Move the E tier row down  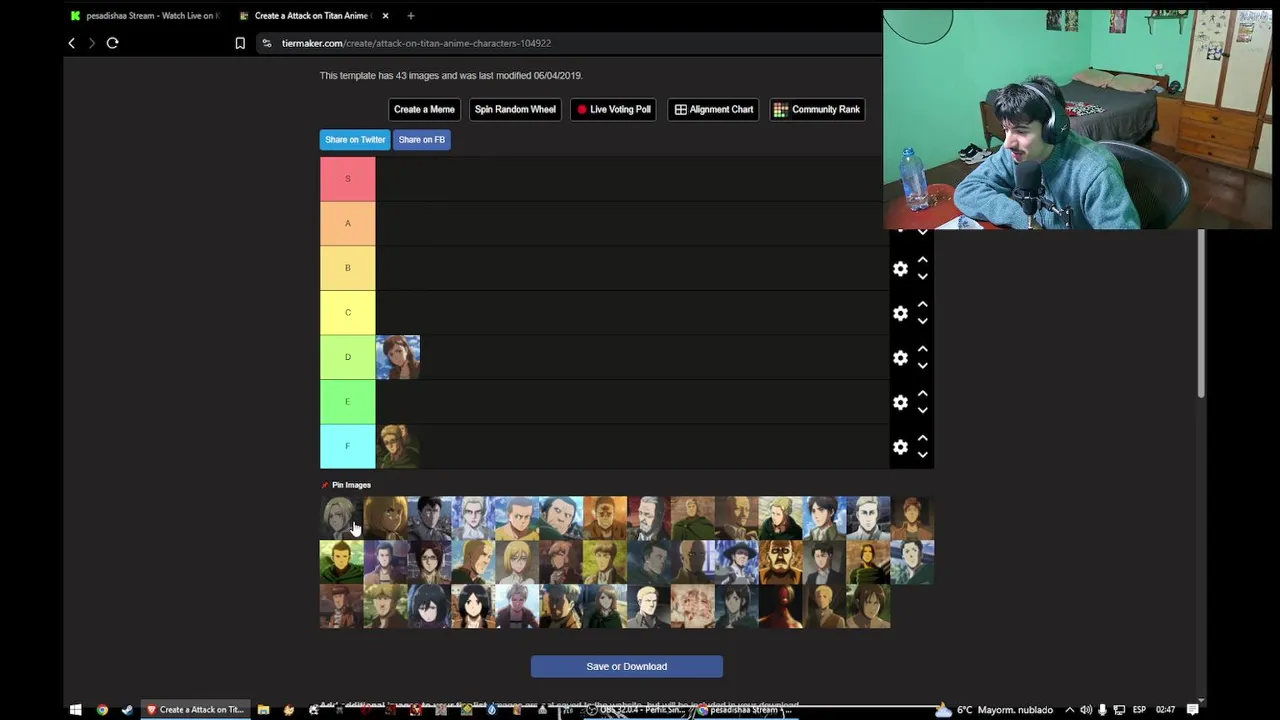[923, 410]
